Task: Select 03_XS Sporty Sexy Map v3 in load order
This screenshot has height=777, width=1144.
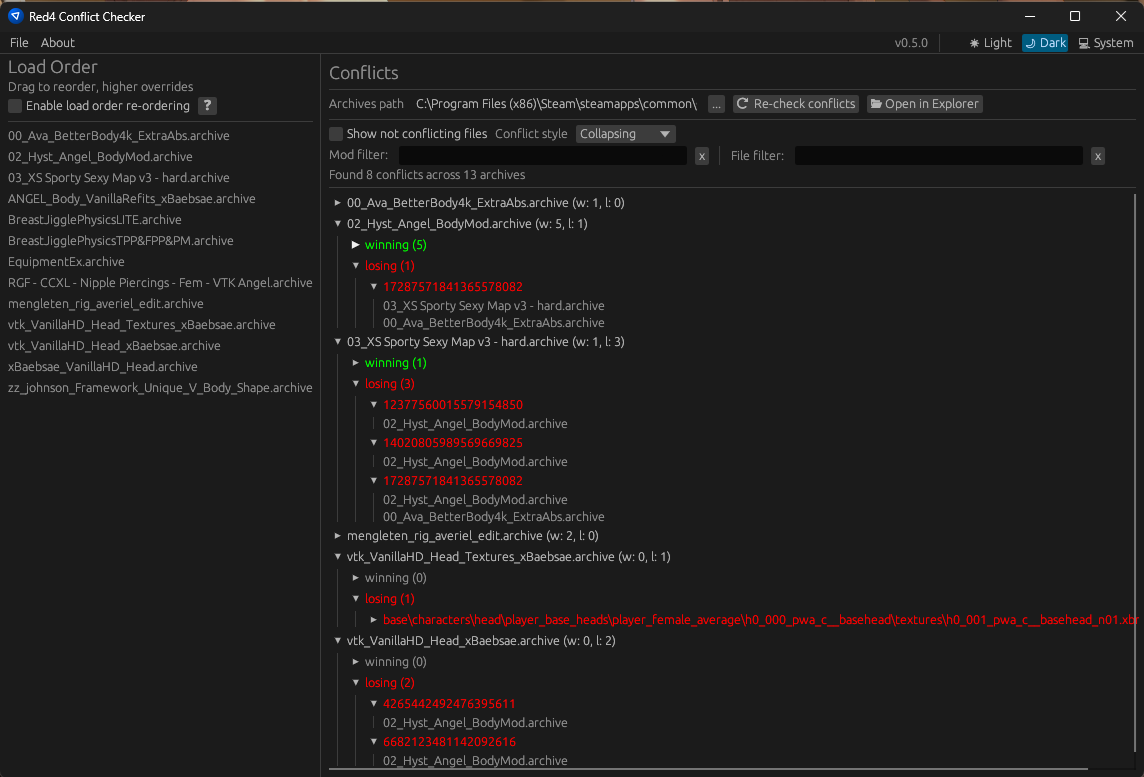Action: 119,178
